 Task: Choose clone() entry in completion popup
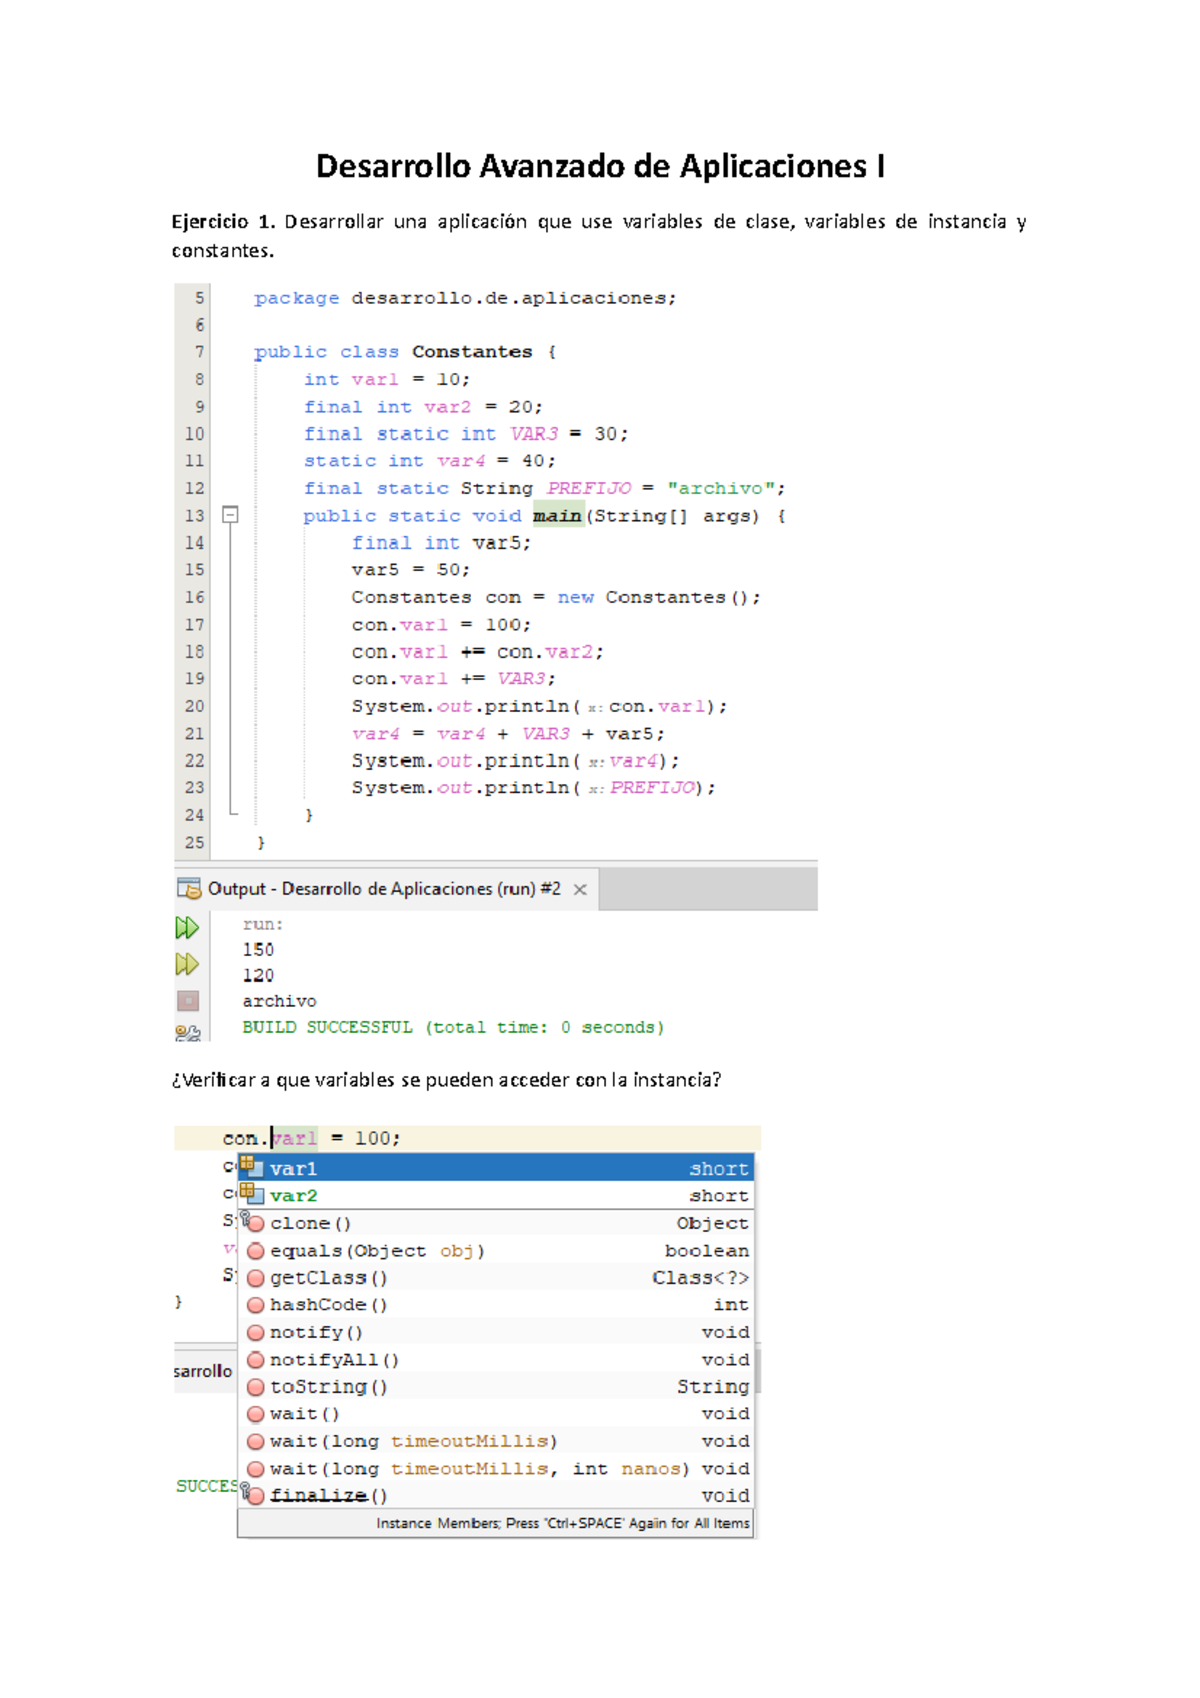495,1222
